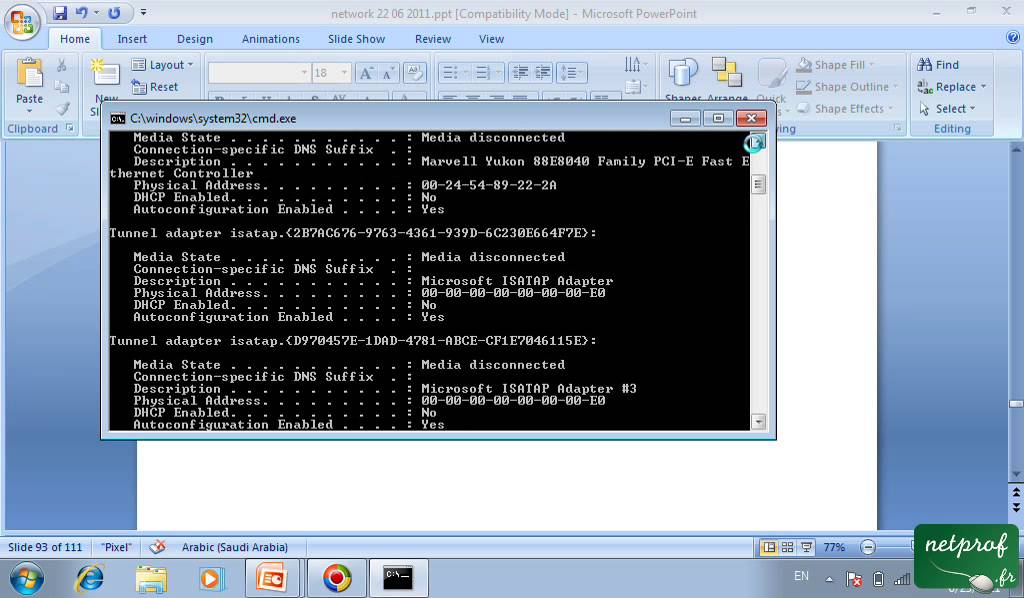The image size is (1024, 598).
Task: Open the Shape Effects dropdown
Action: pyautogui.click(x=844, y=108)
